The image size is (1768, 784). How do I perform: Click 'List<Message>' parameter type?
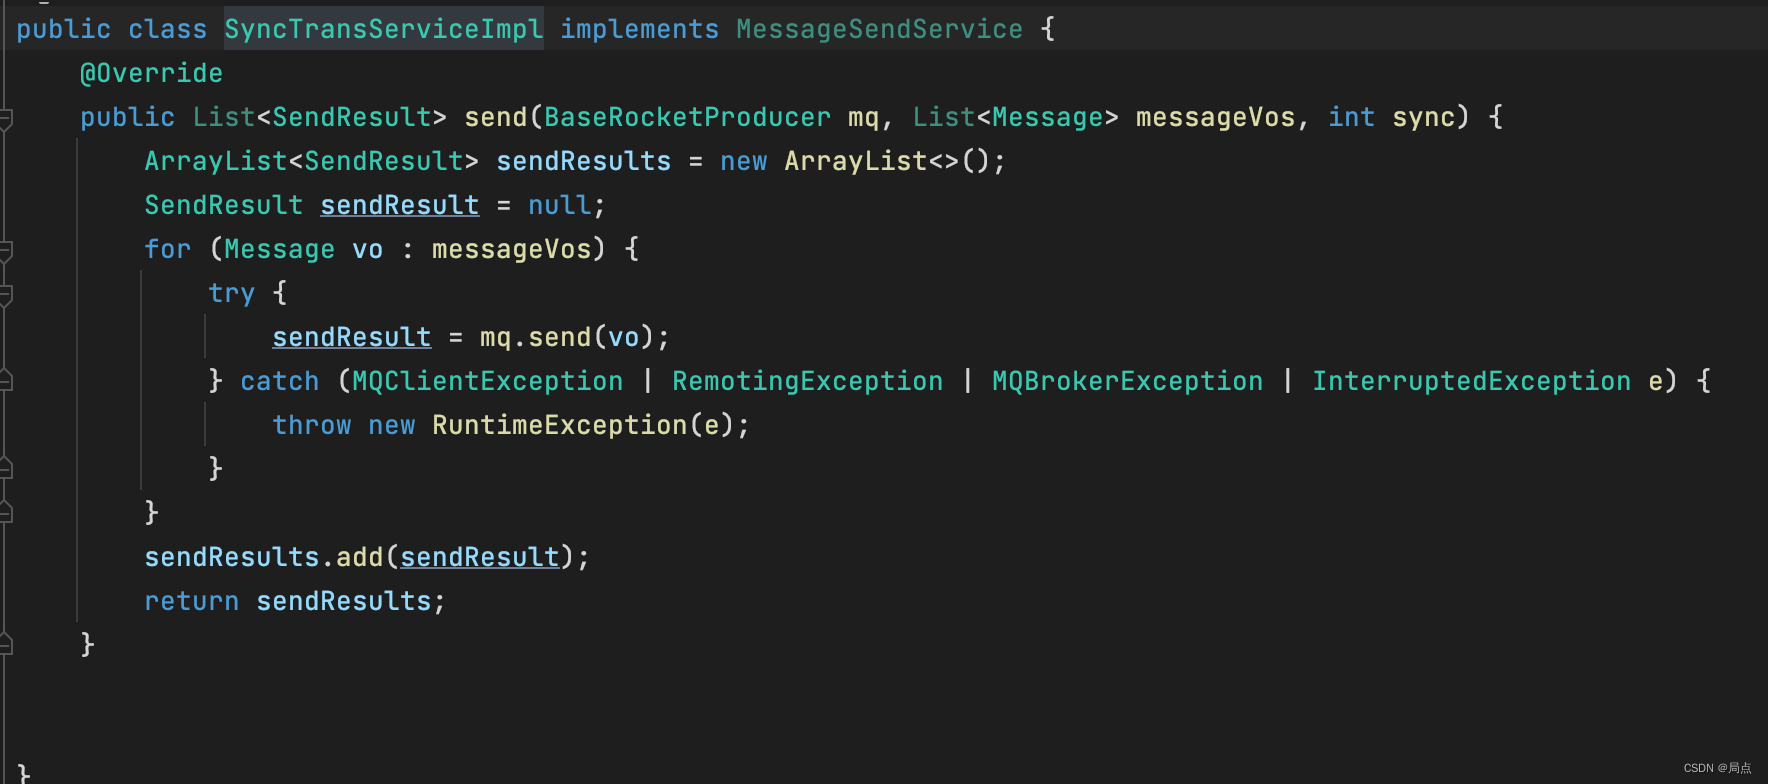[x=1016, y=117]
